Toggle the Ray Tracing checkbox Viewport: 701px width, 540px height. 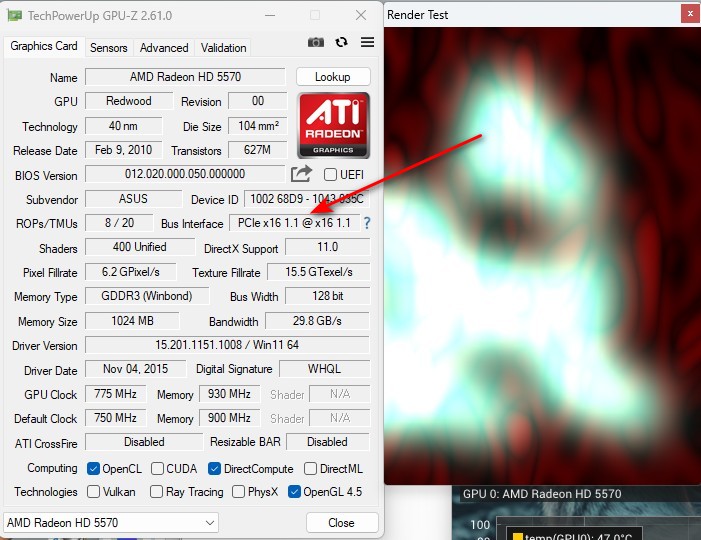tap(156, 492)
